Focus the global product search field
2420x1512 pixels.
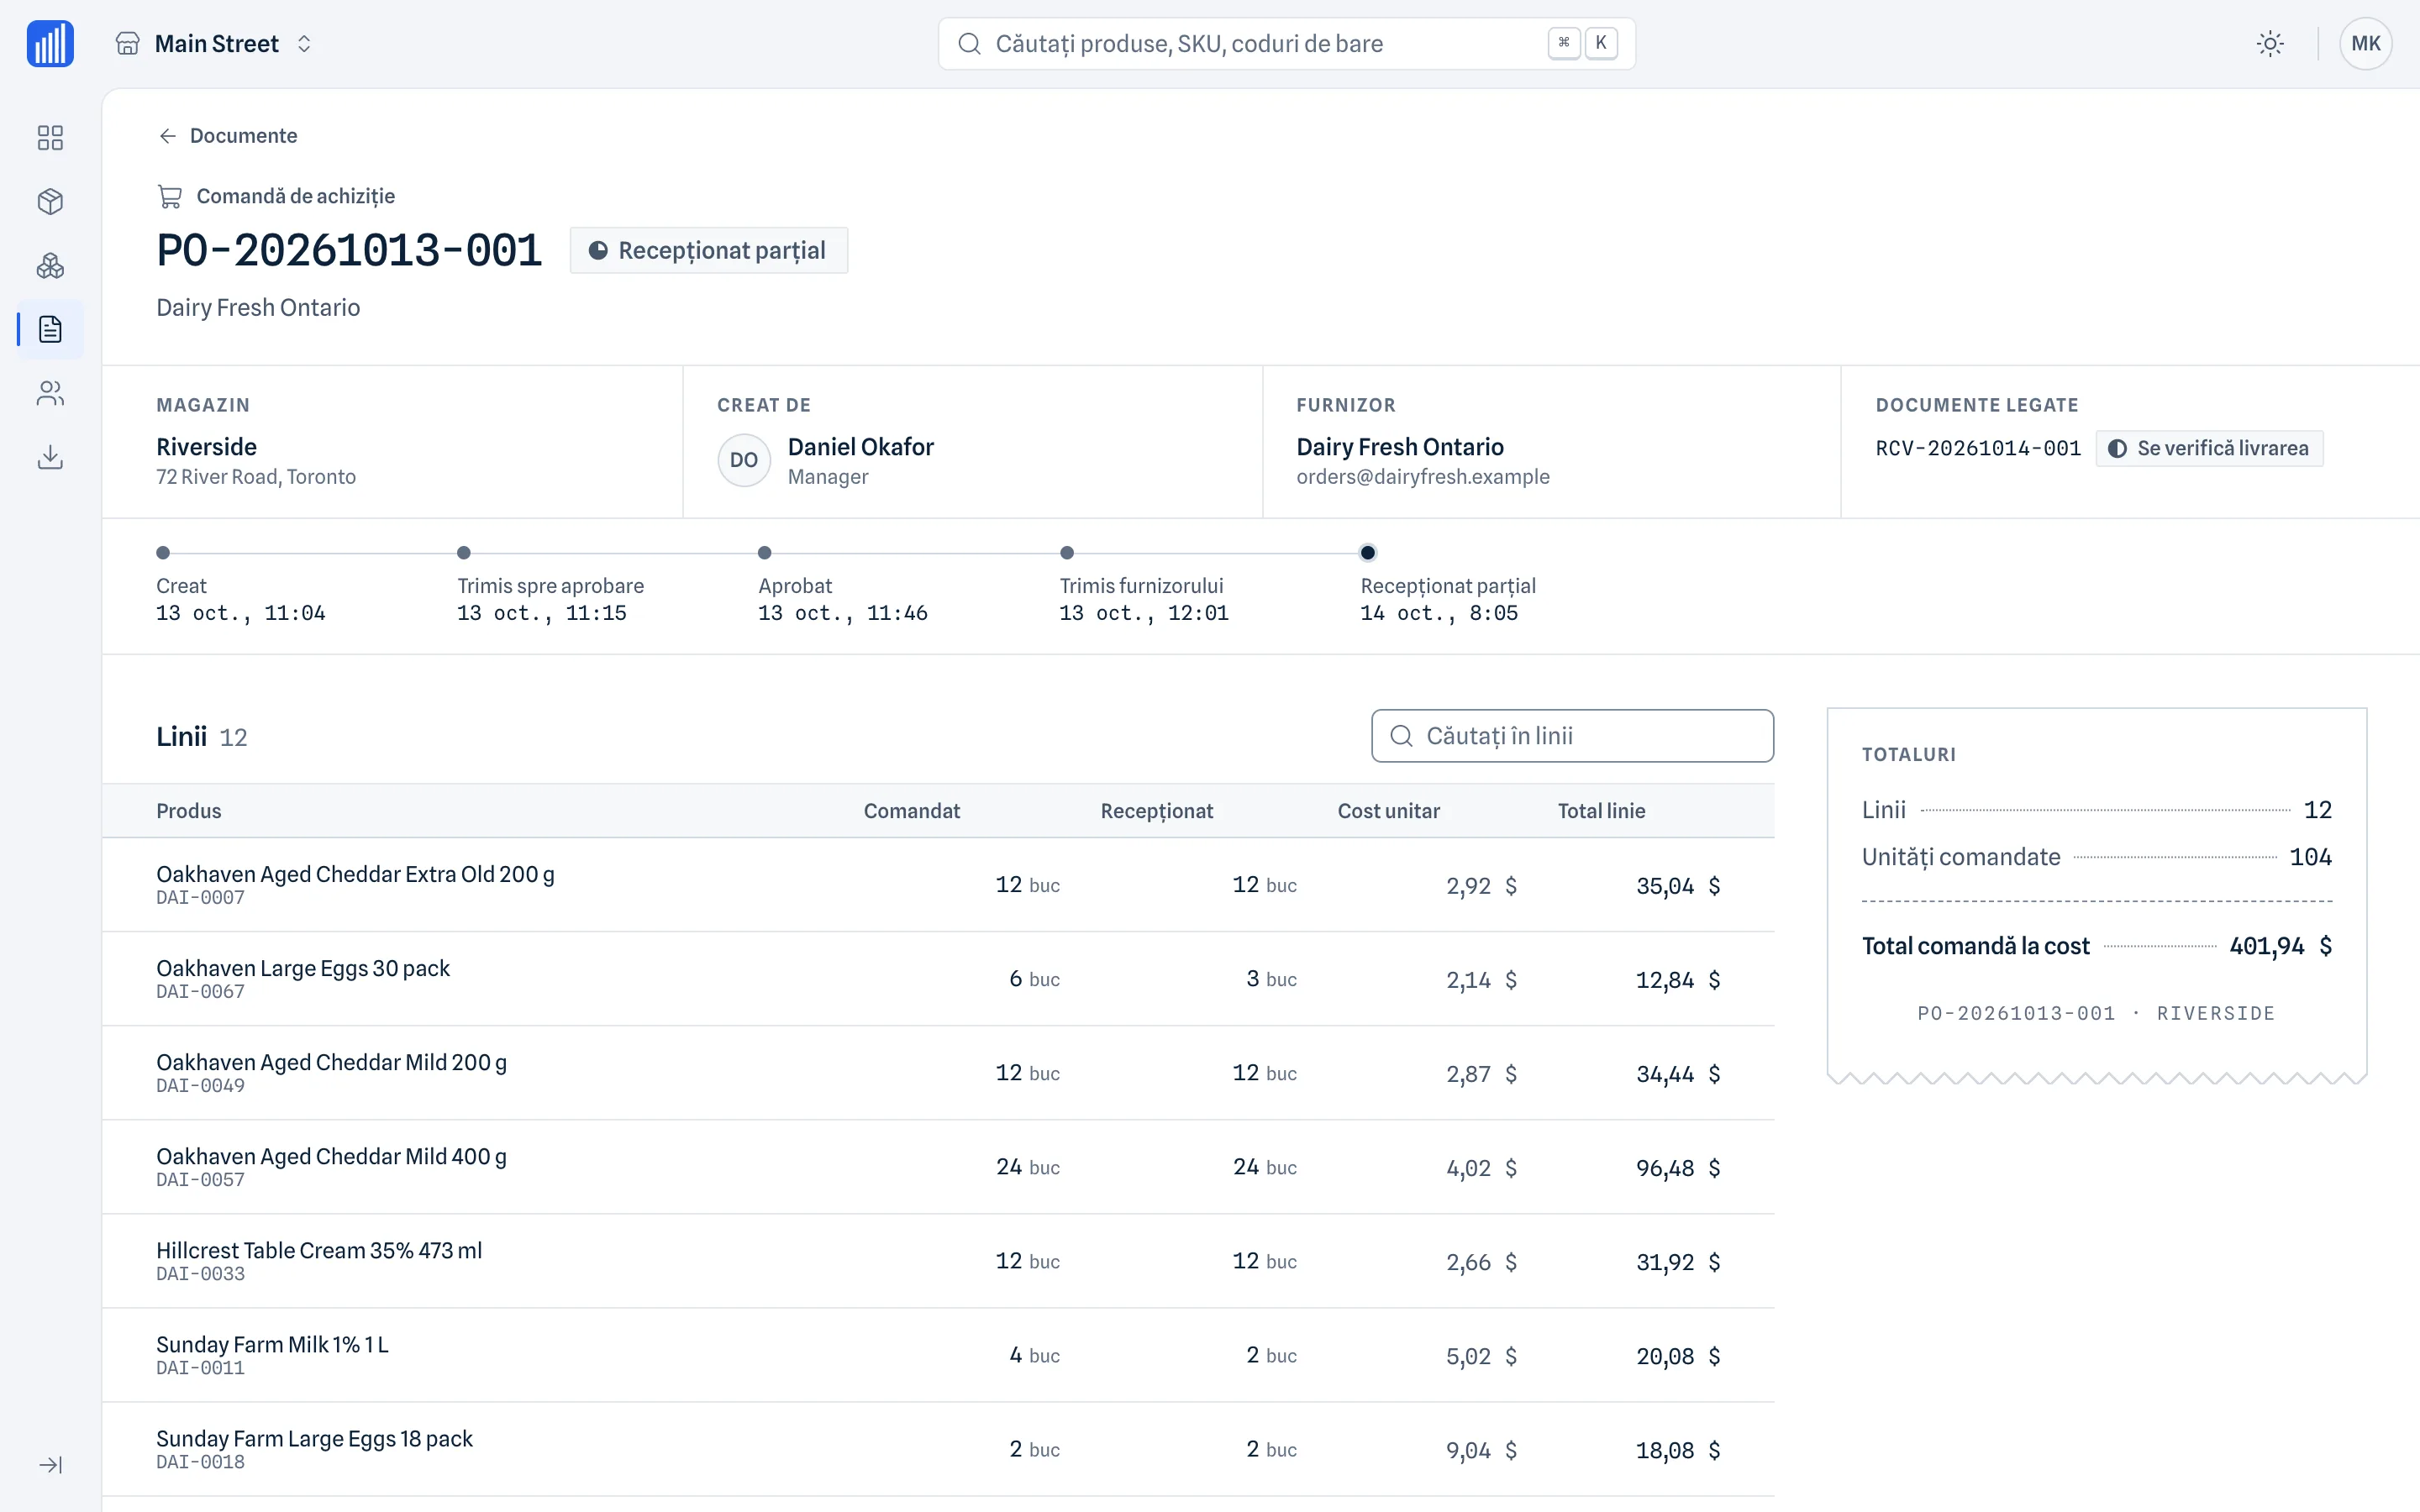coord(1286,44)
